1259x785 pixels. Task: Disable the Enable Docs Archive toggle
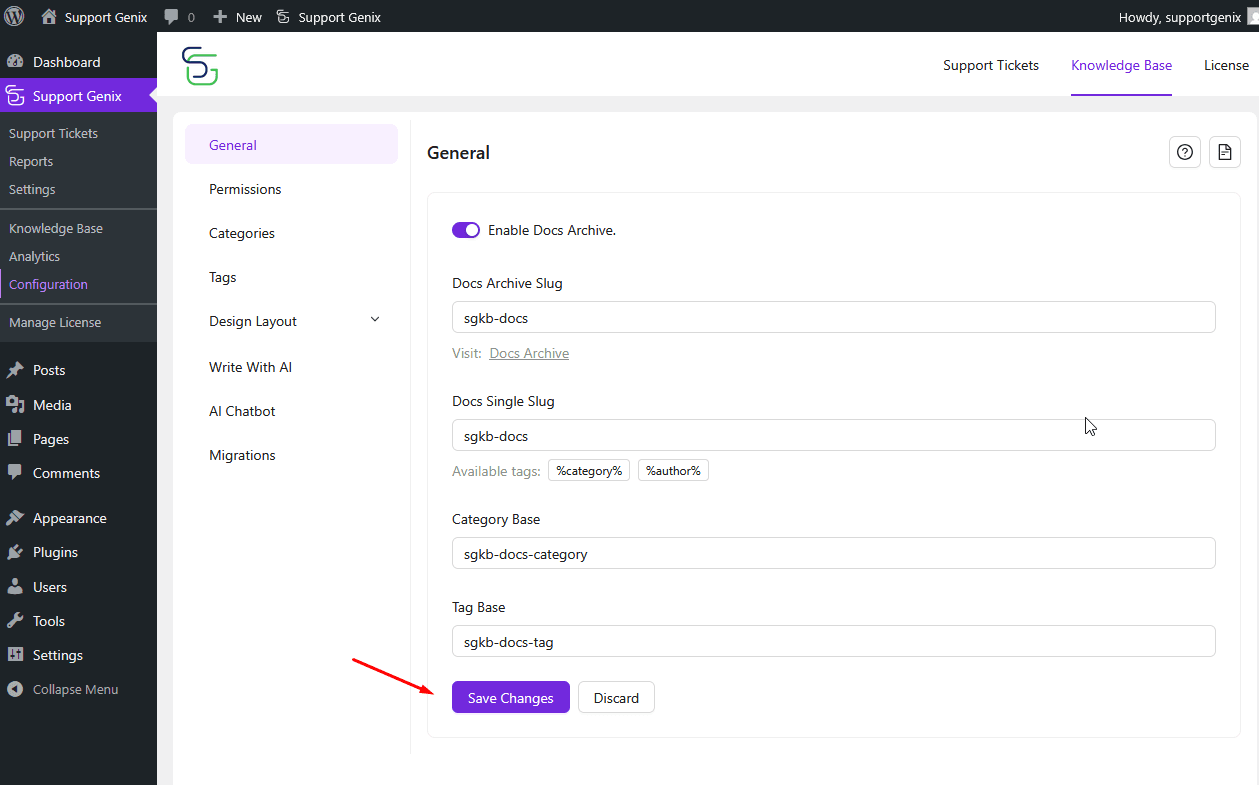[466, 230]
